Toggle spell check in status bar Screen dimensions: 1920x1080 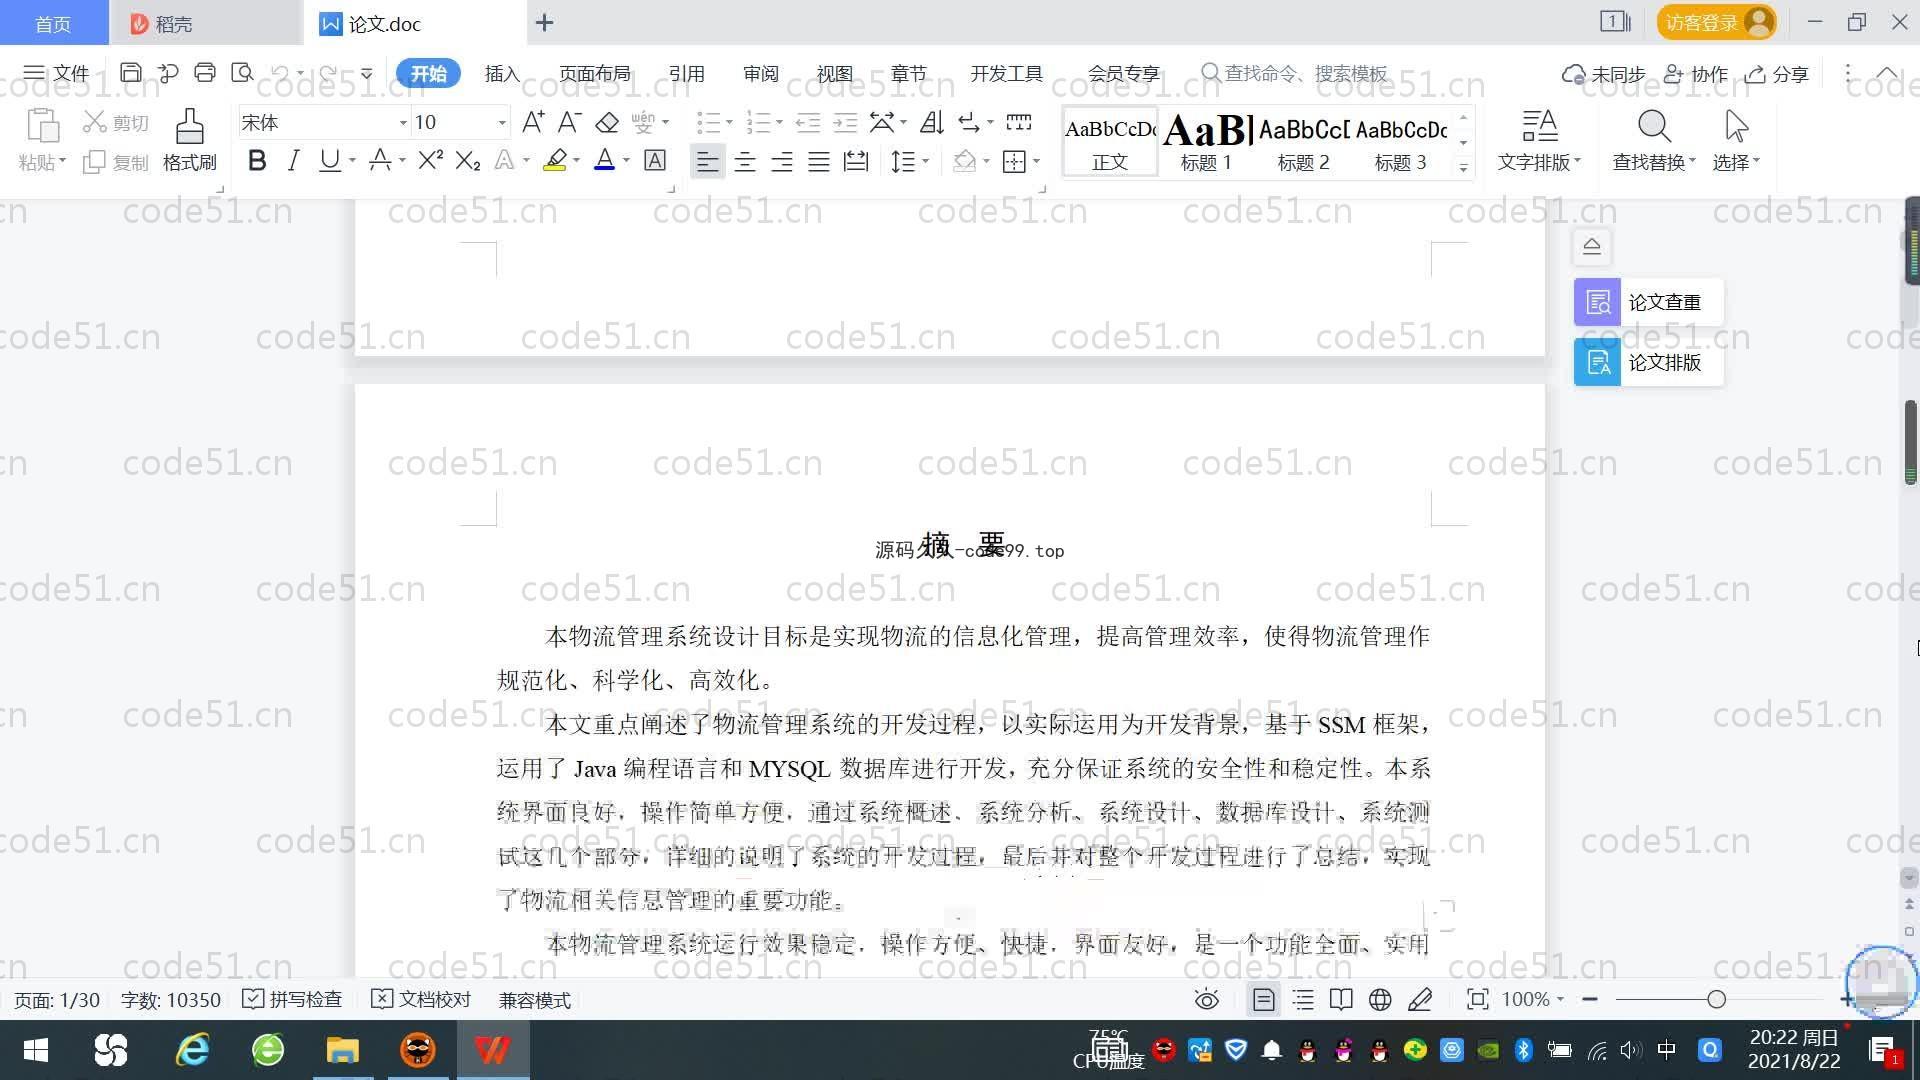[292, 1000]
